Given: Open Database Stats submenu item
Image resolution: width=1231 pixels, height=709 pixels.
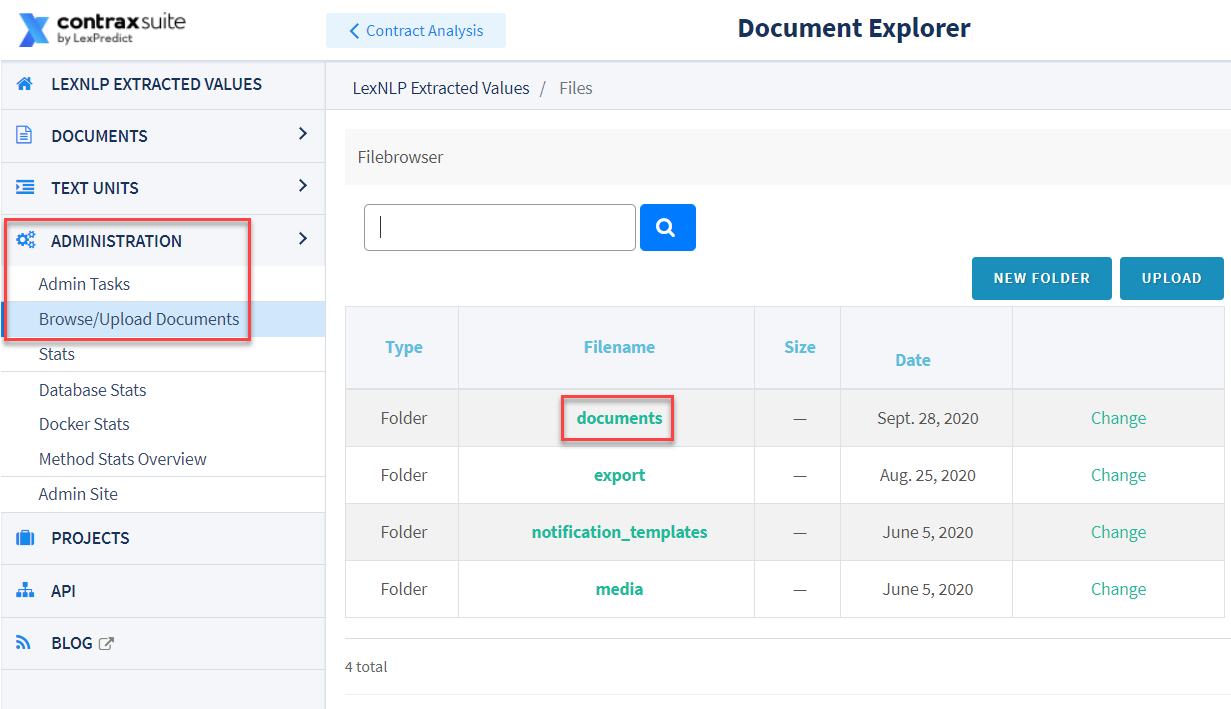Looking at the screenshot, I should tap(93, 390).
